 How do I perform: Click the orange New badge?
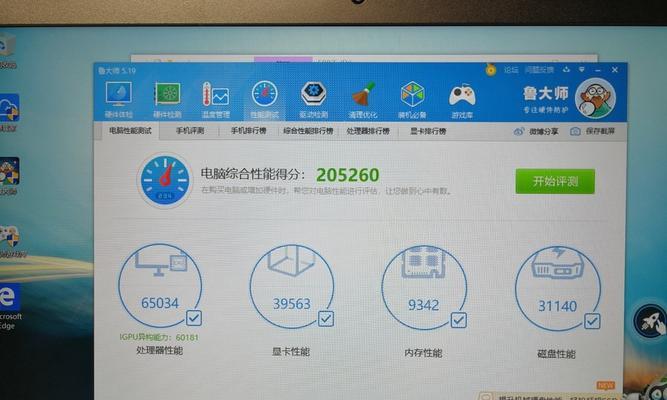coord(605,385)
